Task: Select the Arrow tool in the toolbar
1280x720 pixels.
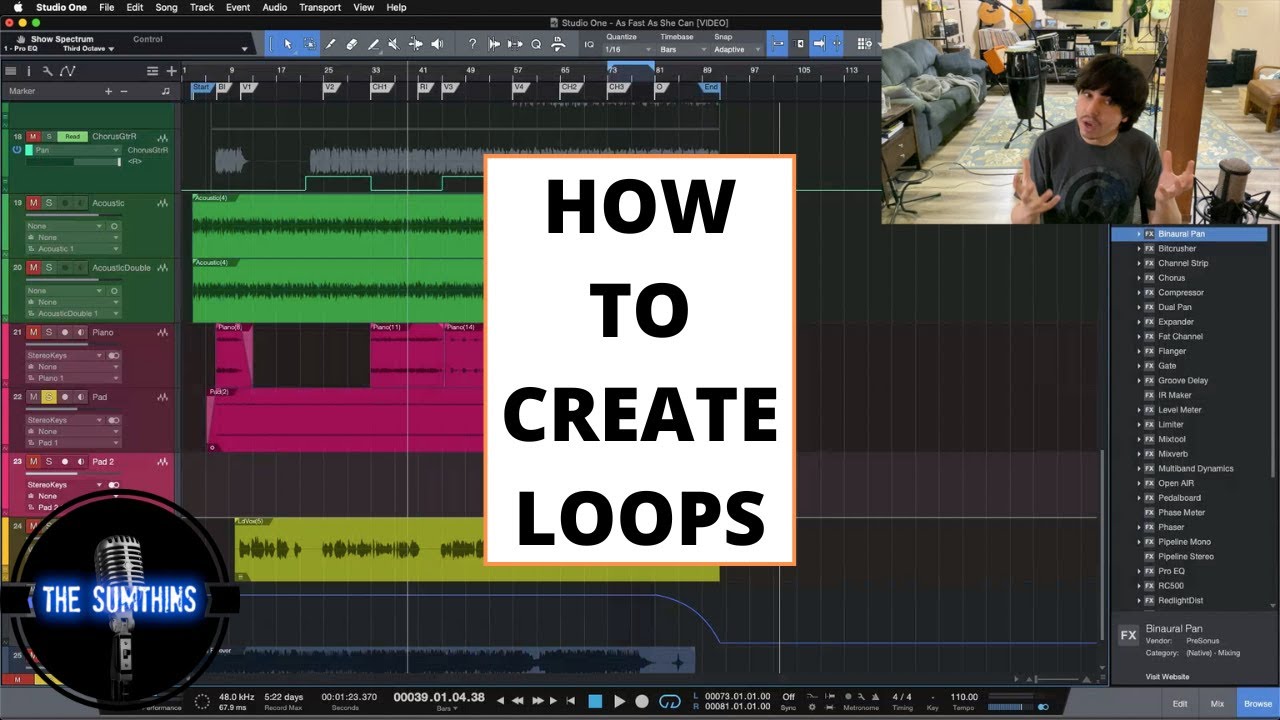Action: 288,44
